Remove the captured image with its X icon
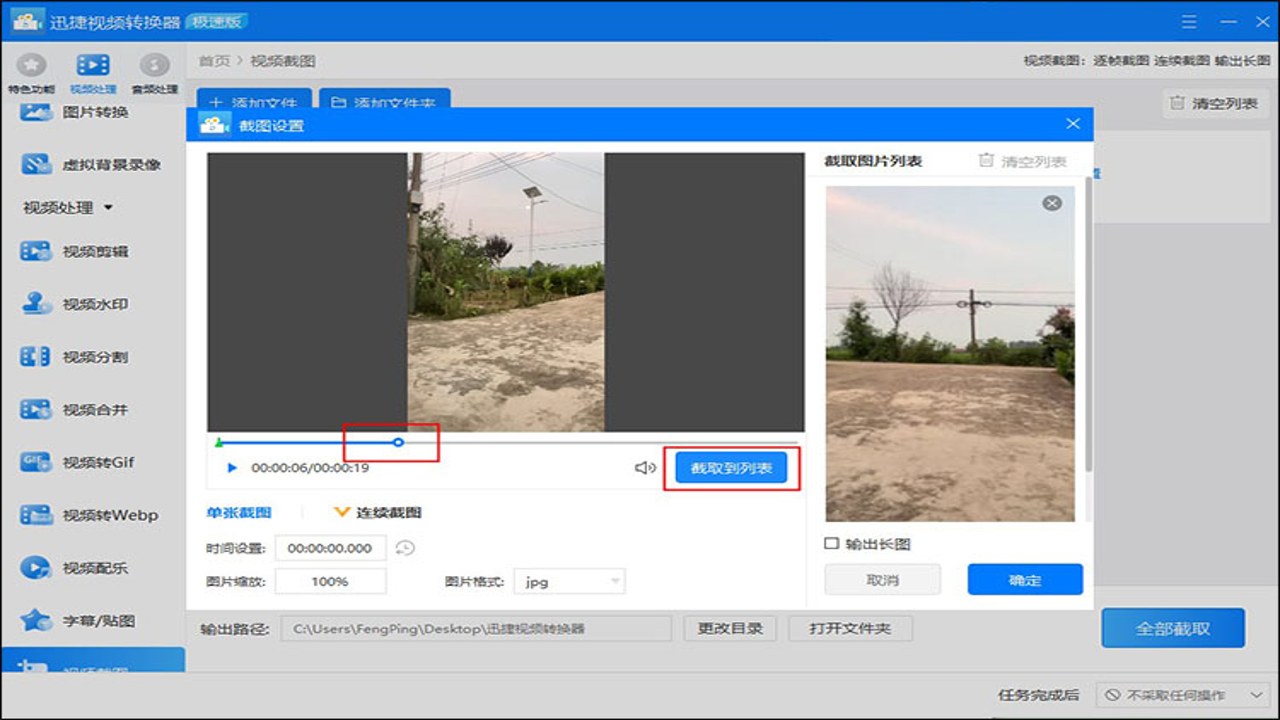The image size is (1280, 720). pyautogui.click(x=1052, y=203)
